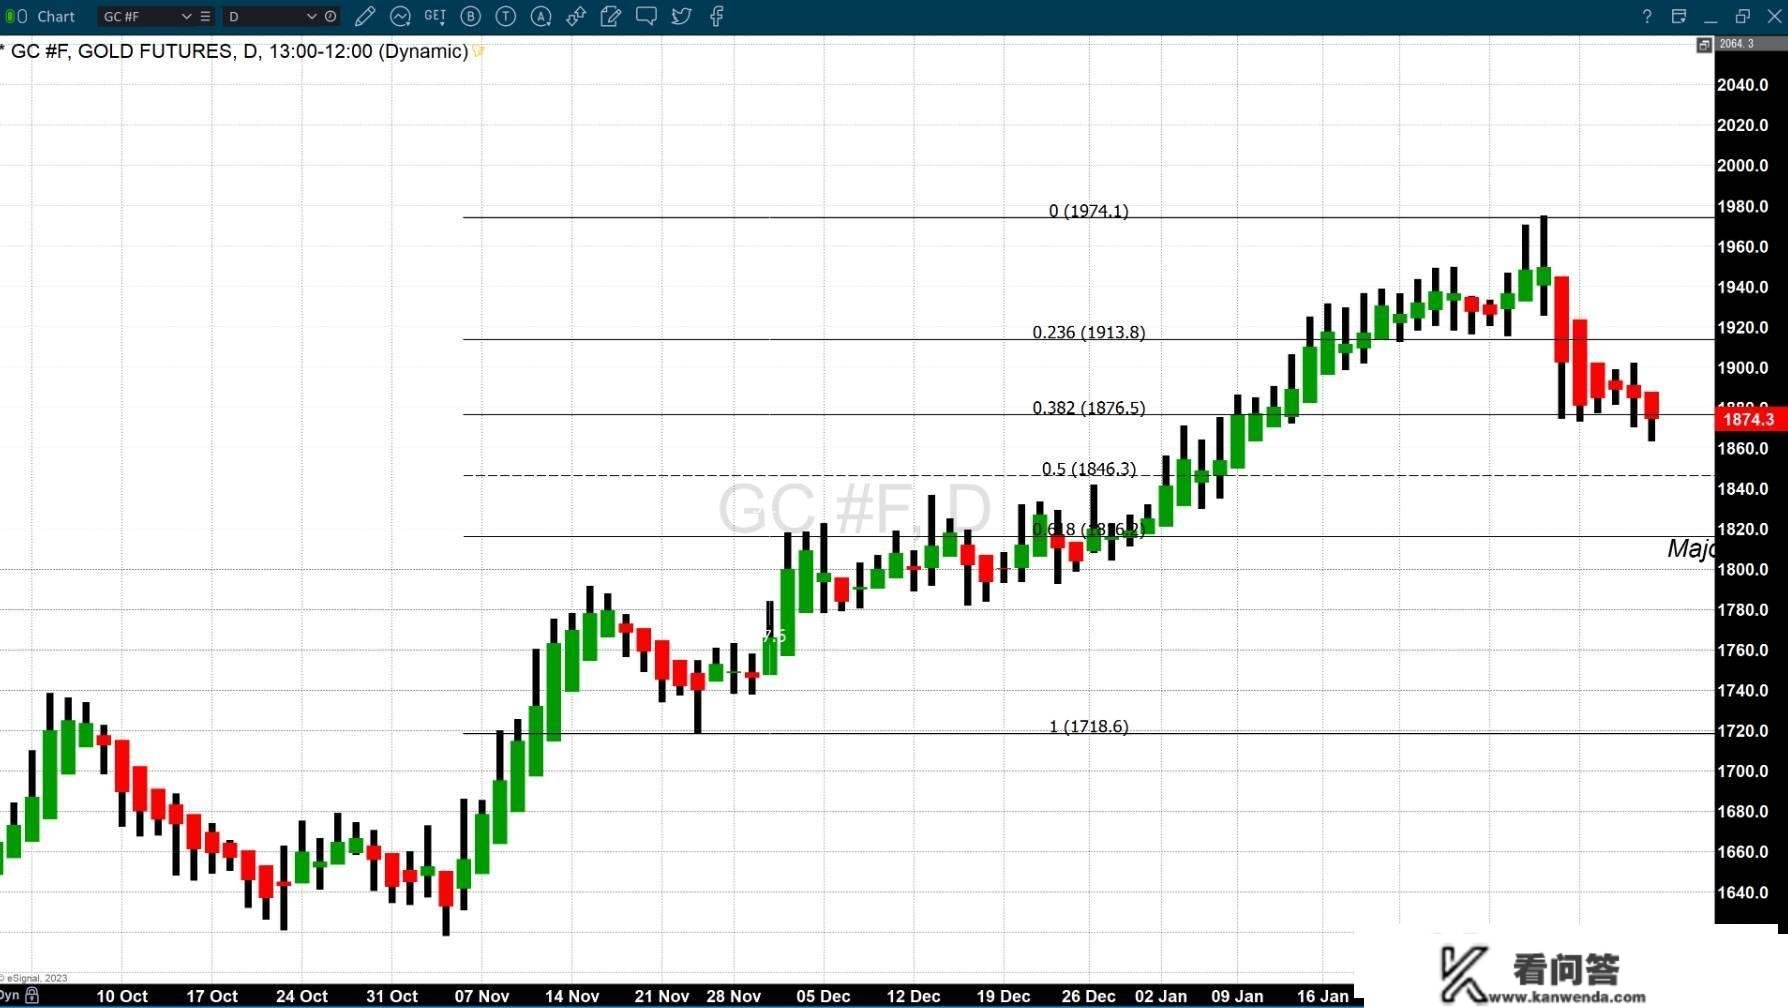Click the 02 Jan date axis label
Viewport: 1788px width, 1008px height.
(x=1161, y=996)
